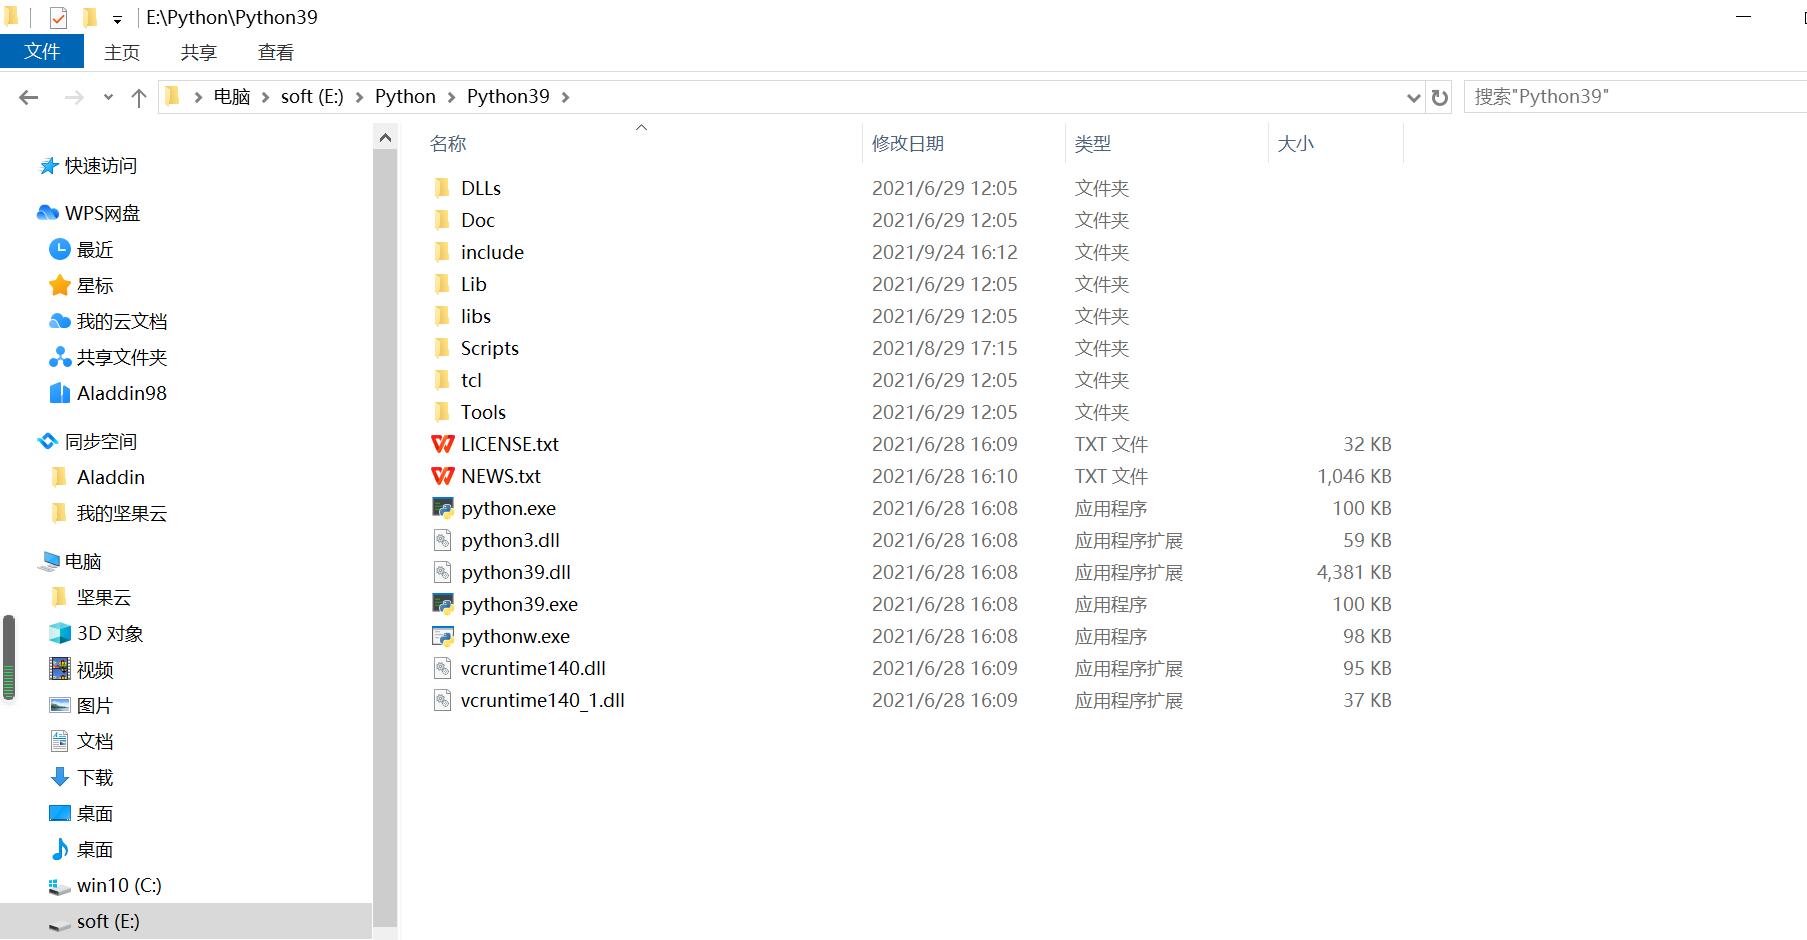Select the Lib folder icon
Screen dimensions: 1807x940
coord(442,284)
